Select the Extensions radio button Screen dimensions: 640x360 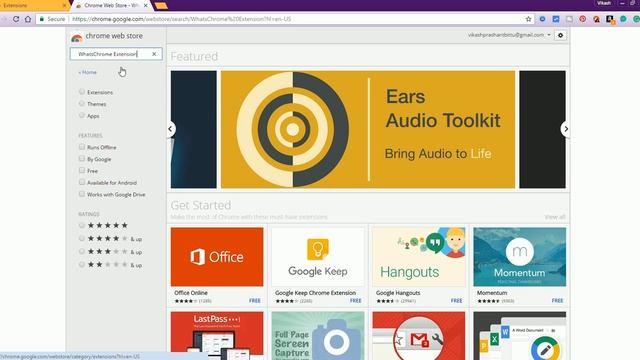coord(82,92)
